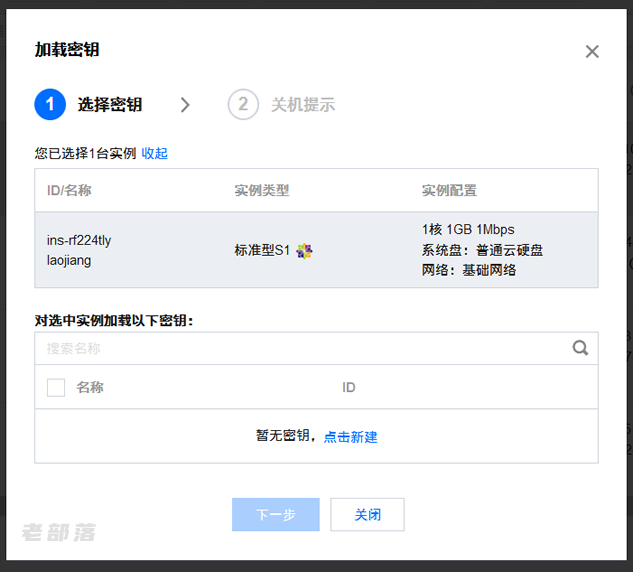Tick the select-all checkbox beside 名称
The width and height of the screenshot is (633, 572).
pos(56,388)
